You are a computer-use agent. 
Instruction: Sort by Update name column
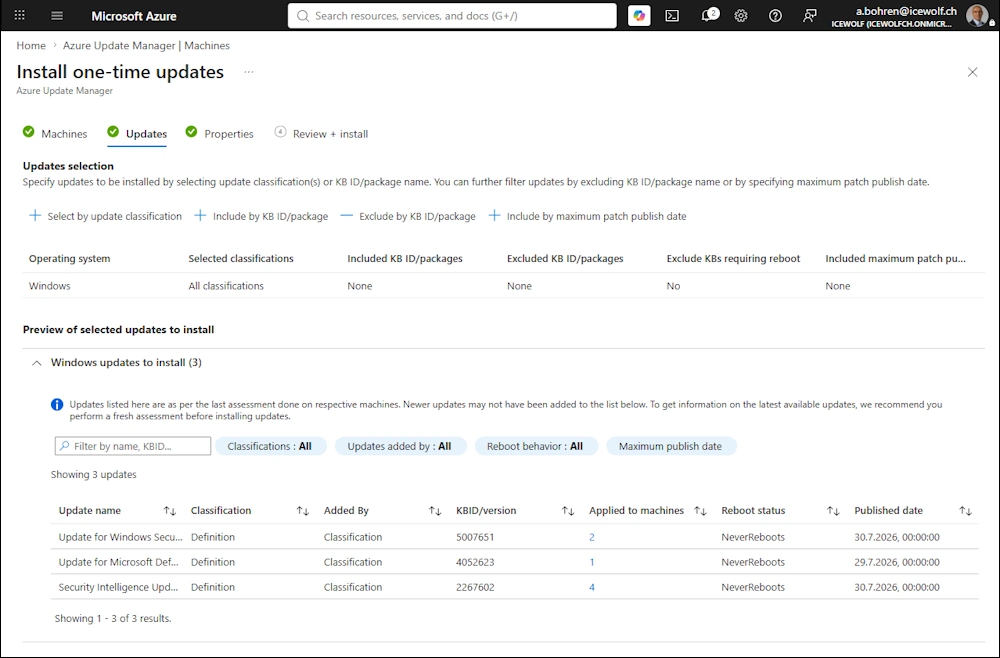coord(169,511)
